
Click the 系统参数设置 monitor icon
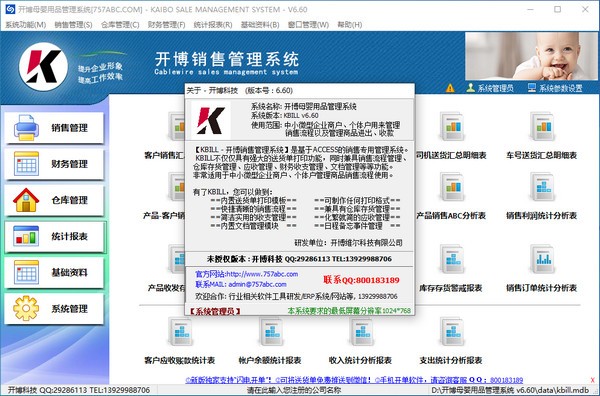pyautogui.click(x=532, y=88)
